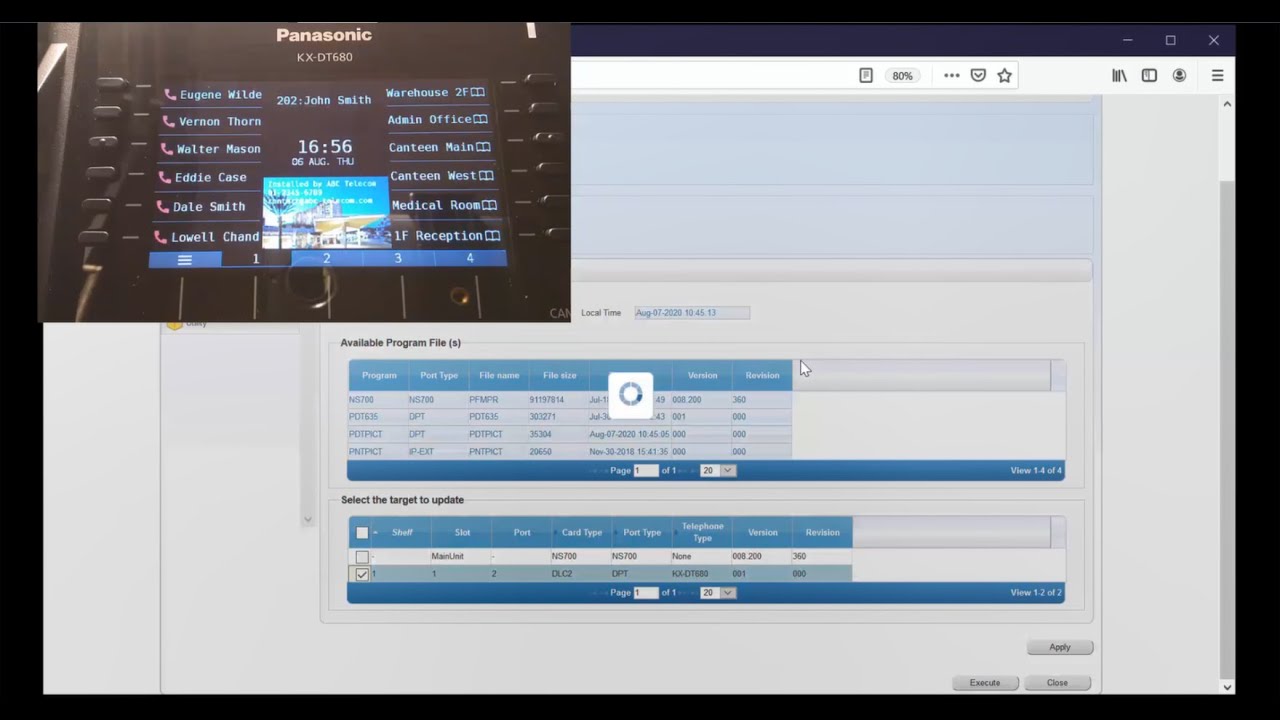
Task: Click Eugene Wilde on the phone display
Action: pos(211,95)
